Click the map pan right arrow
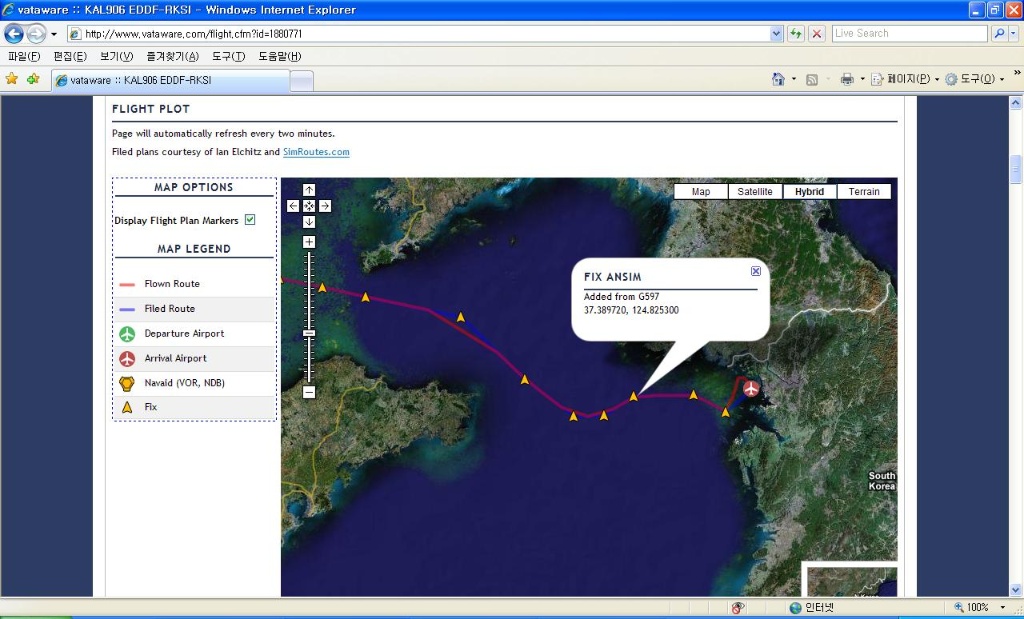Image resolution: width=1024 pixels, height=619 pixels. (x=325, y=206)
